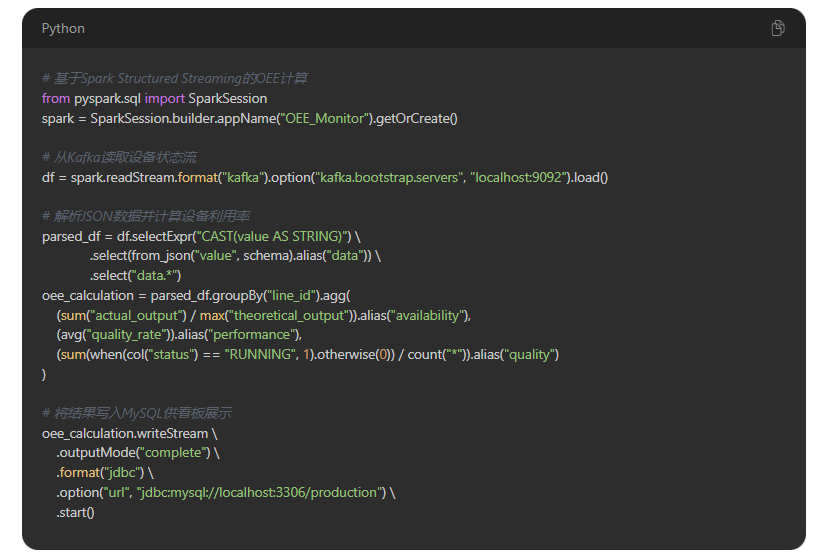This screenshot has width=833, height=559.
Task: Click the "complete" output mode string
Action: point(174,453)
